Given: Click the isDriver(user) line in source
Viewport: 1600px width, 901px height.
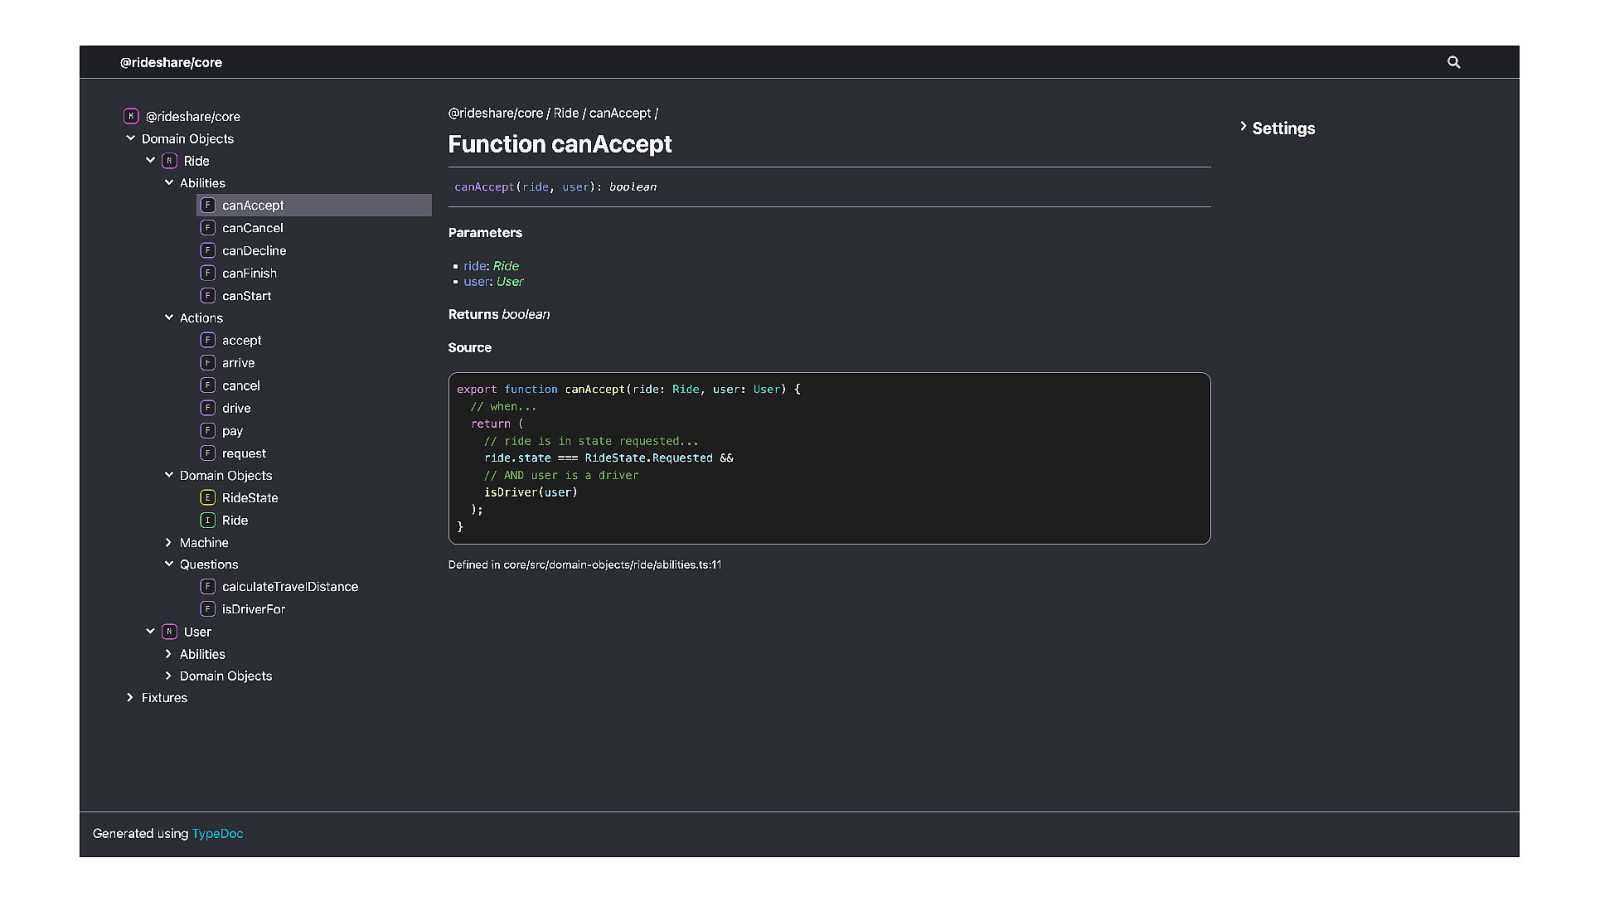Looking at the screenshot, I should point(531,492).
